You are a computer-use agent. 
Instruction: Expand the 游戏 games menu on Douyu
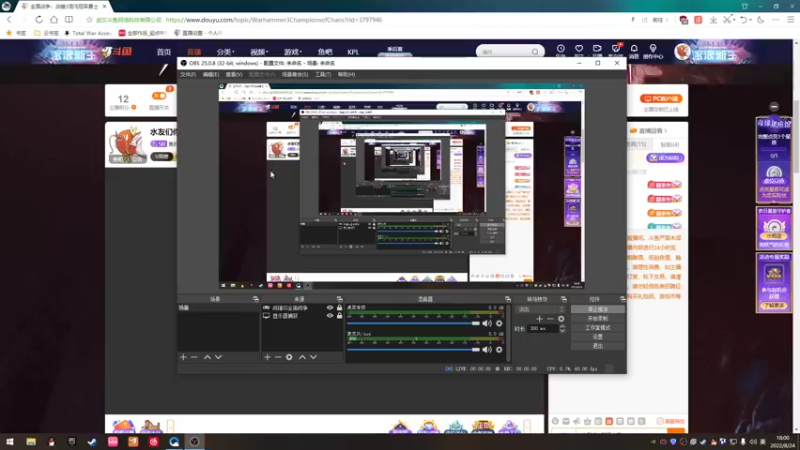click(292, 52)
